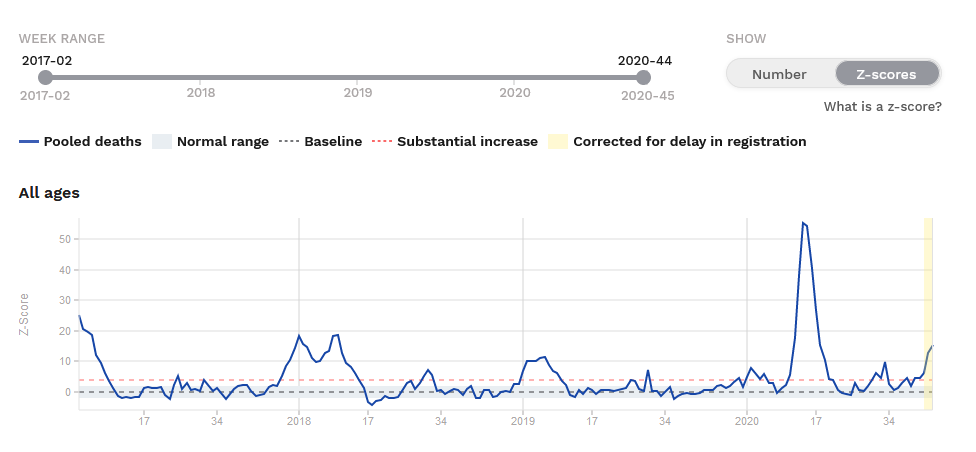The image size is (976, 452).
Task: Click the 2018 mark on week slider
Action: pos(201,93)
